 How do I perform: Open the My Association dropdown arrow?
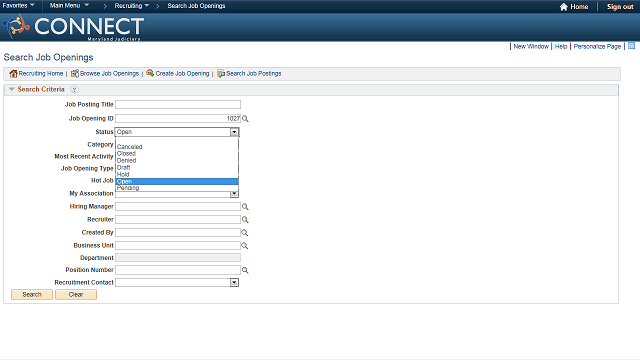(234, 193)
